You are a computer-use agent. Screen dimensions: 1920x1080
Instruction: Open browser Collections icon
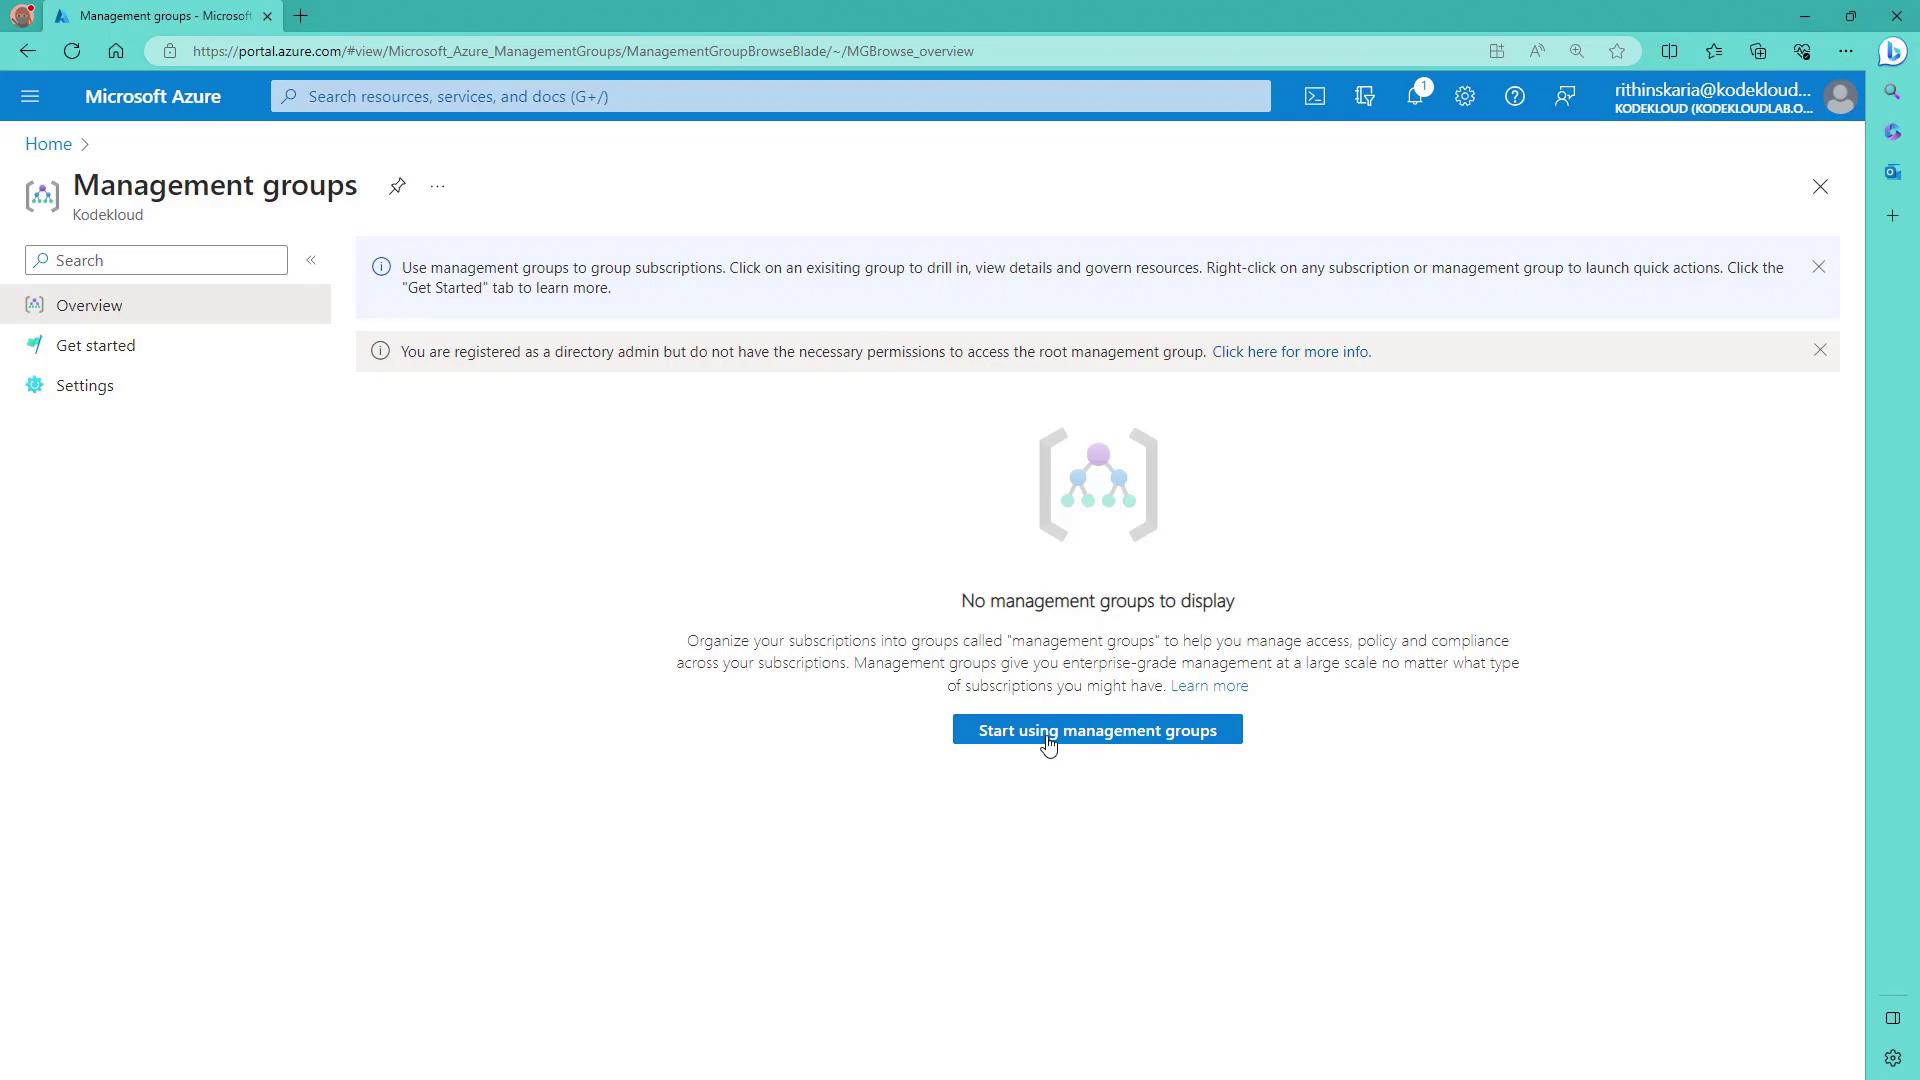pyautogui.click(x=1758, y=51)
